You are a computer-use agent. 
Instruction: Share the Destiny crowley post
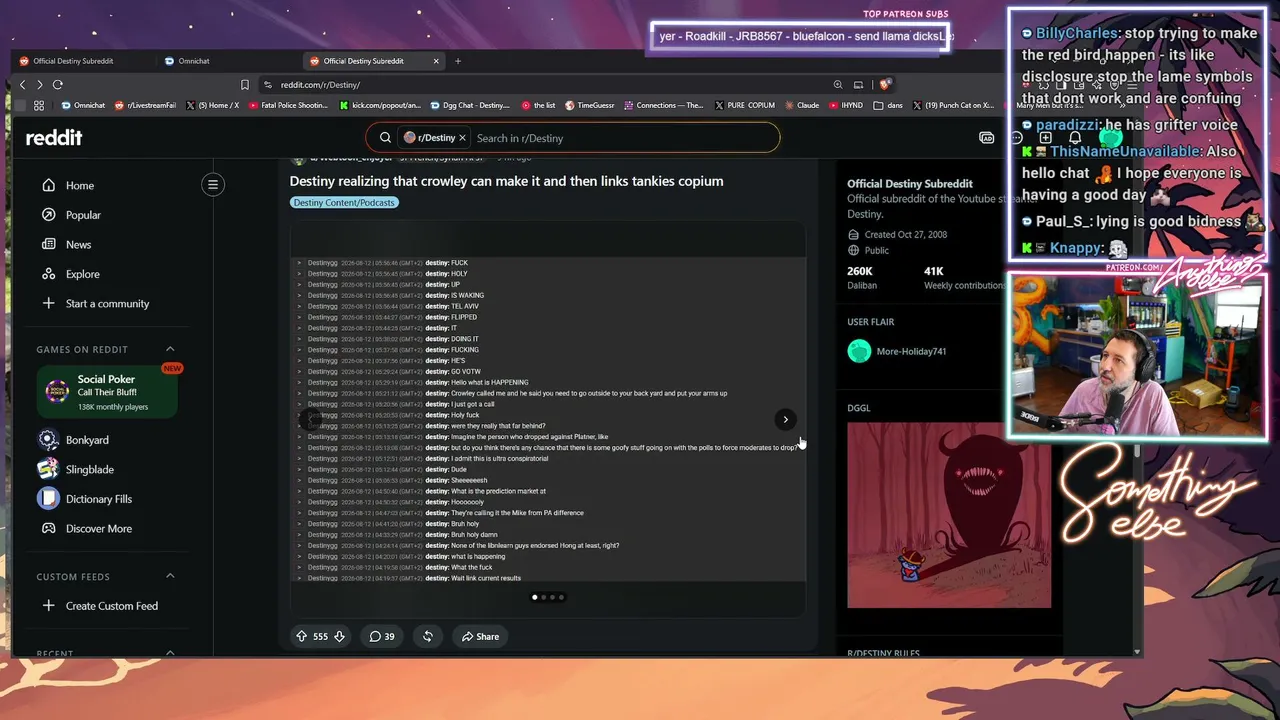481,636
